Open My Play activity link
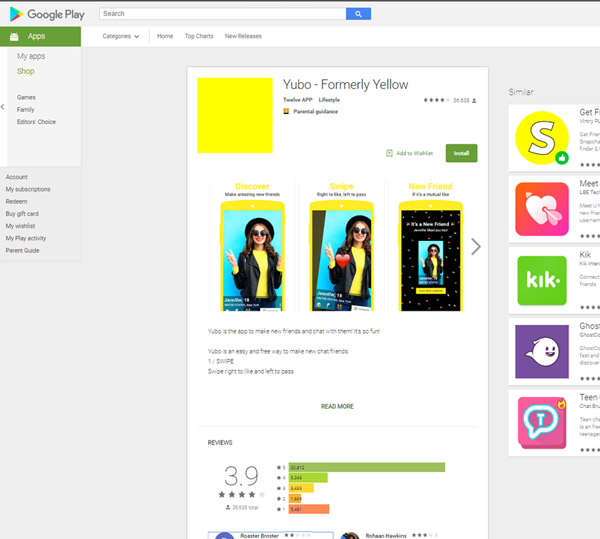Image resolution: width=600 pixels, height=539 pixels. 26,238
